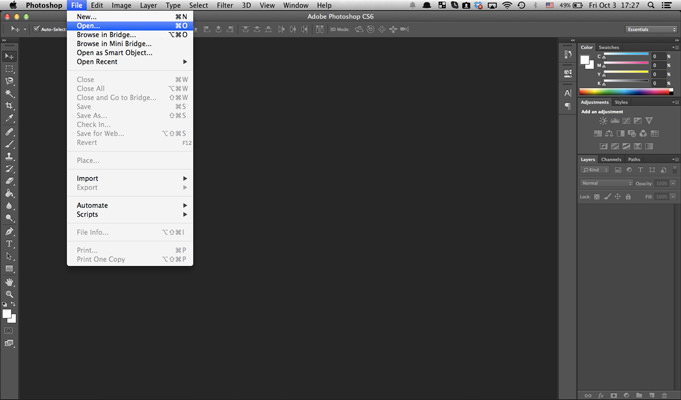Select the Lasso tool
Viewport: 681px width, 400px height.
coord(9,81)
